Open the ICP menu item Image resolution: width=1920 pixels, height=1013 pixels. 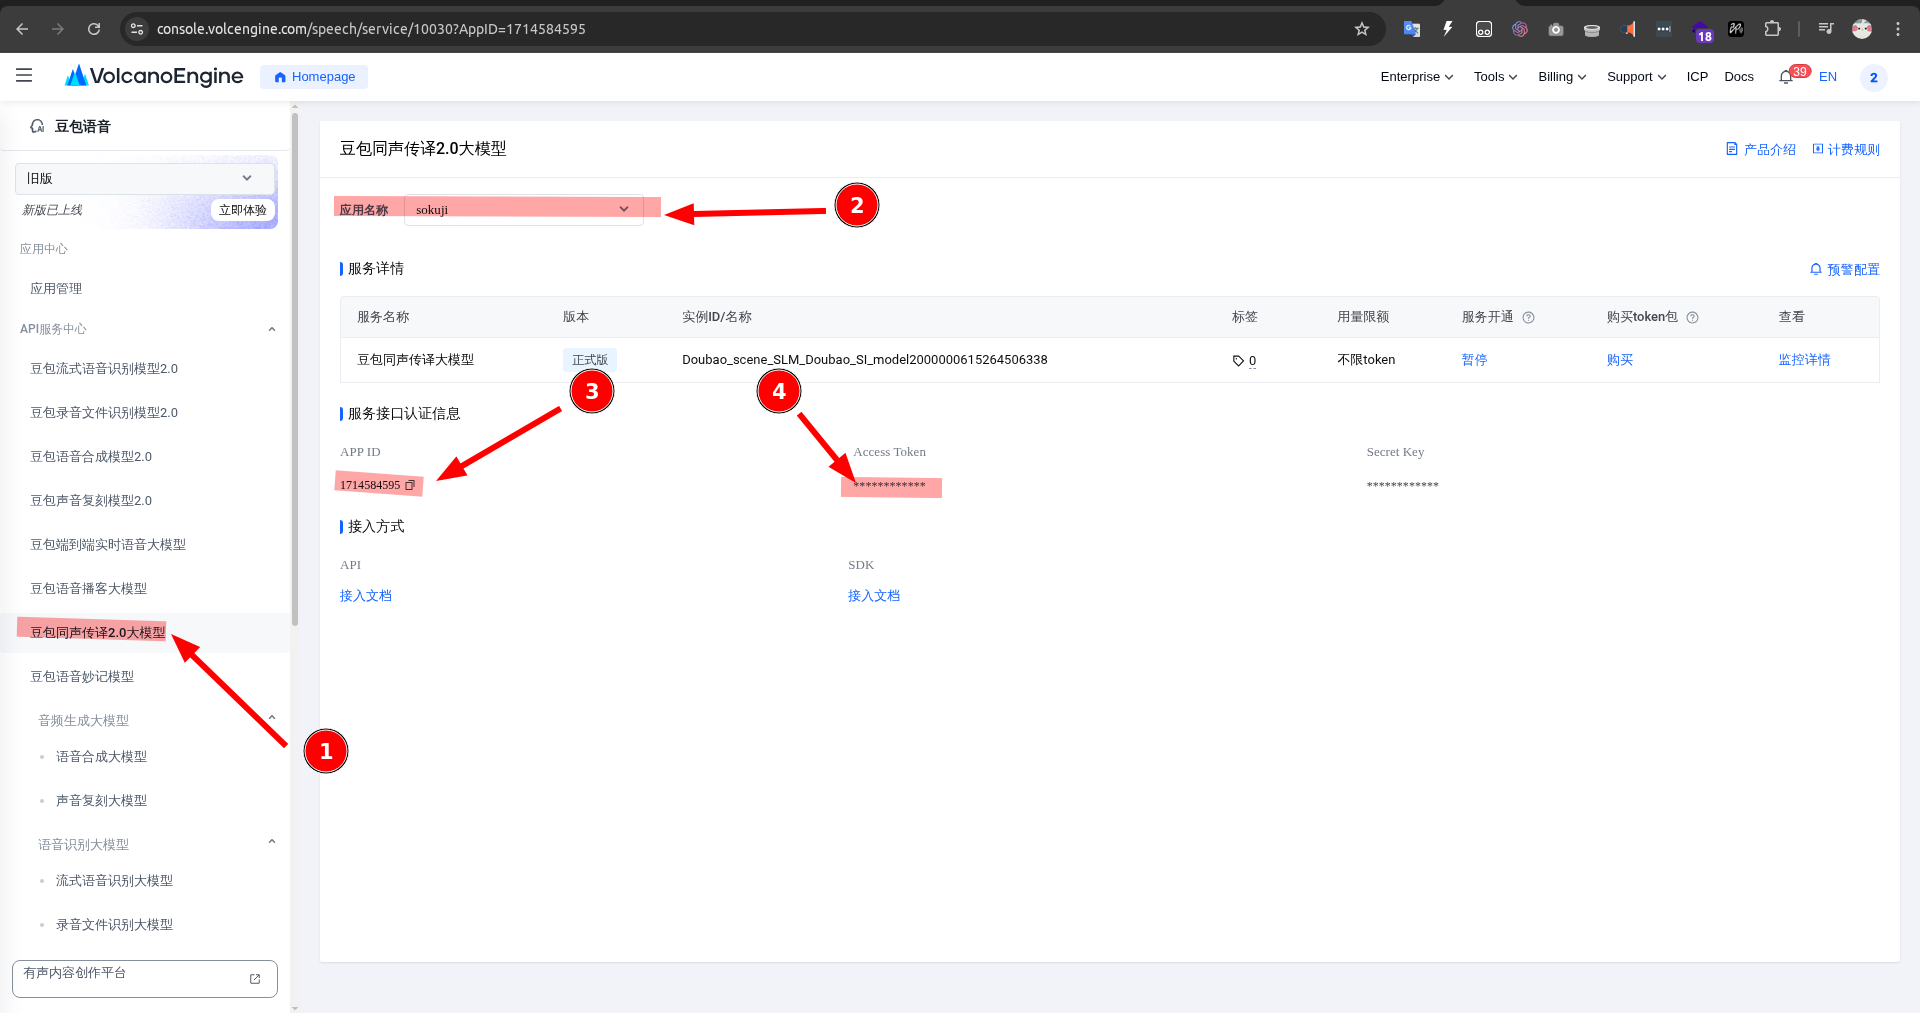(x=1697, y=77)
